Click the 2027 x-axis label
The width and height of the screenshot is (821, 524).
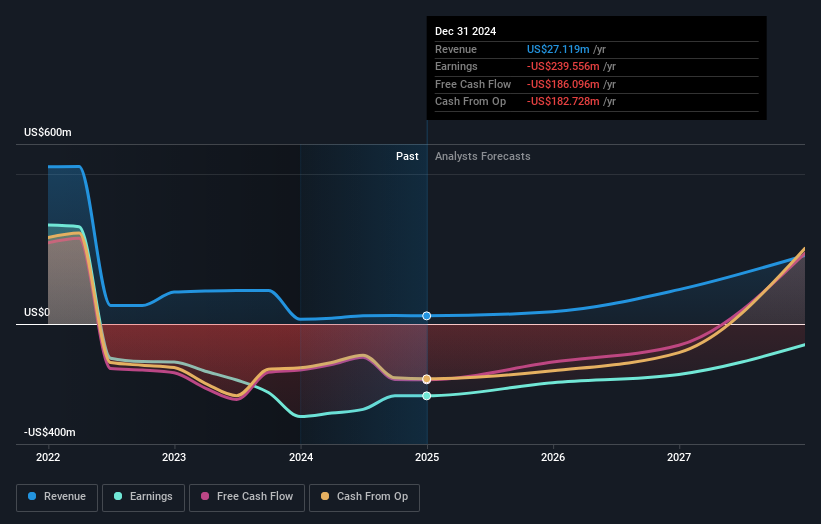tap(679, 457)
